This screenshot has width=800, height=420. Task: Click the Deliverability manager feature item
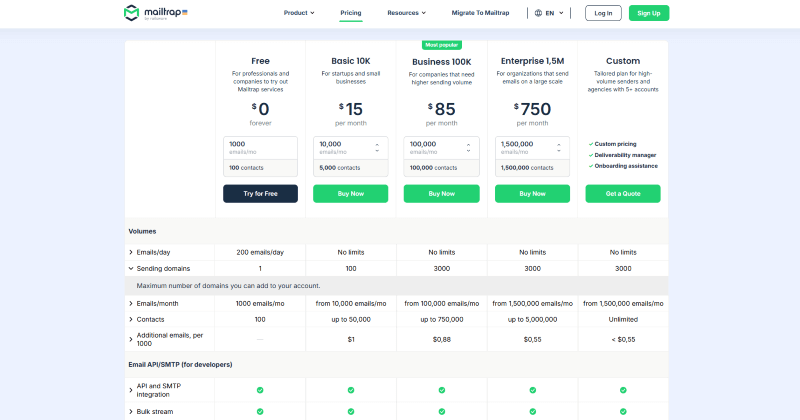pos(622,155)
